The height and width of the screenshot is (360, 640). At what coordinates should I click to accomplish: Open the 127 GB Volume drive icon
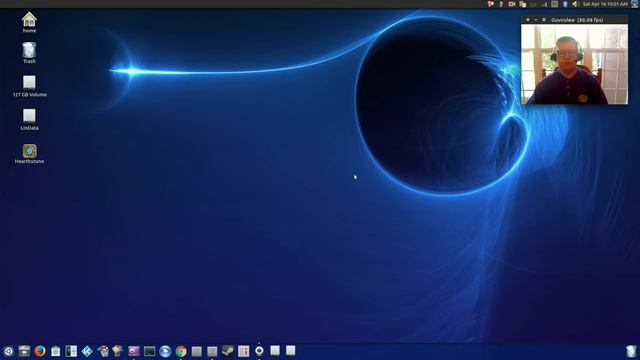[29, 86]
